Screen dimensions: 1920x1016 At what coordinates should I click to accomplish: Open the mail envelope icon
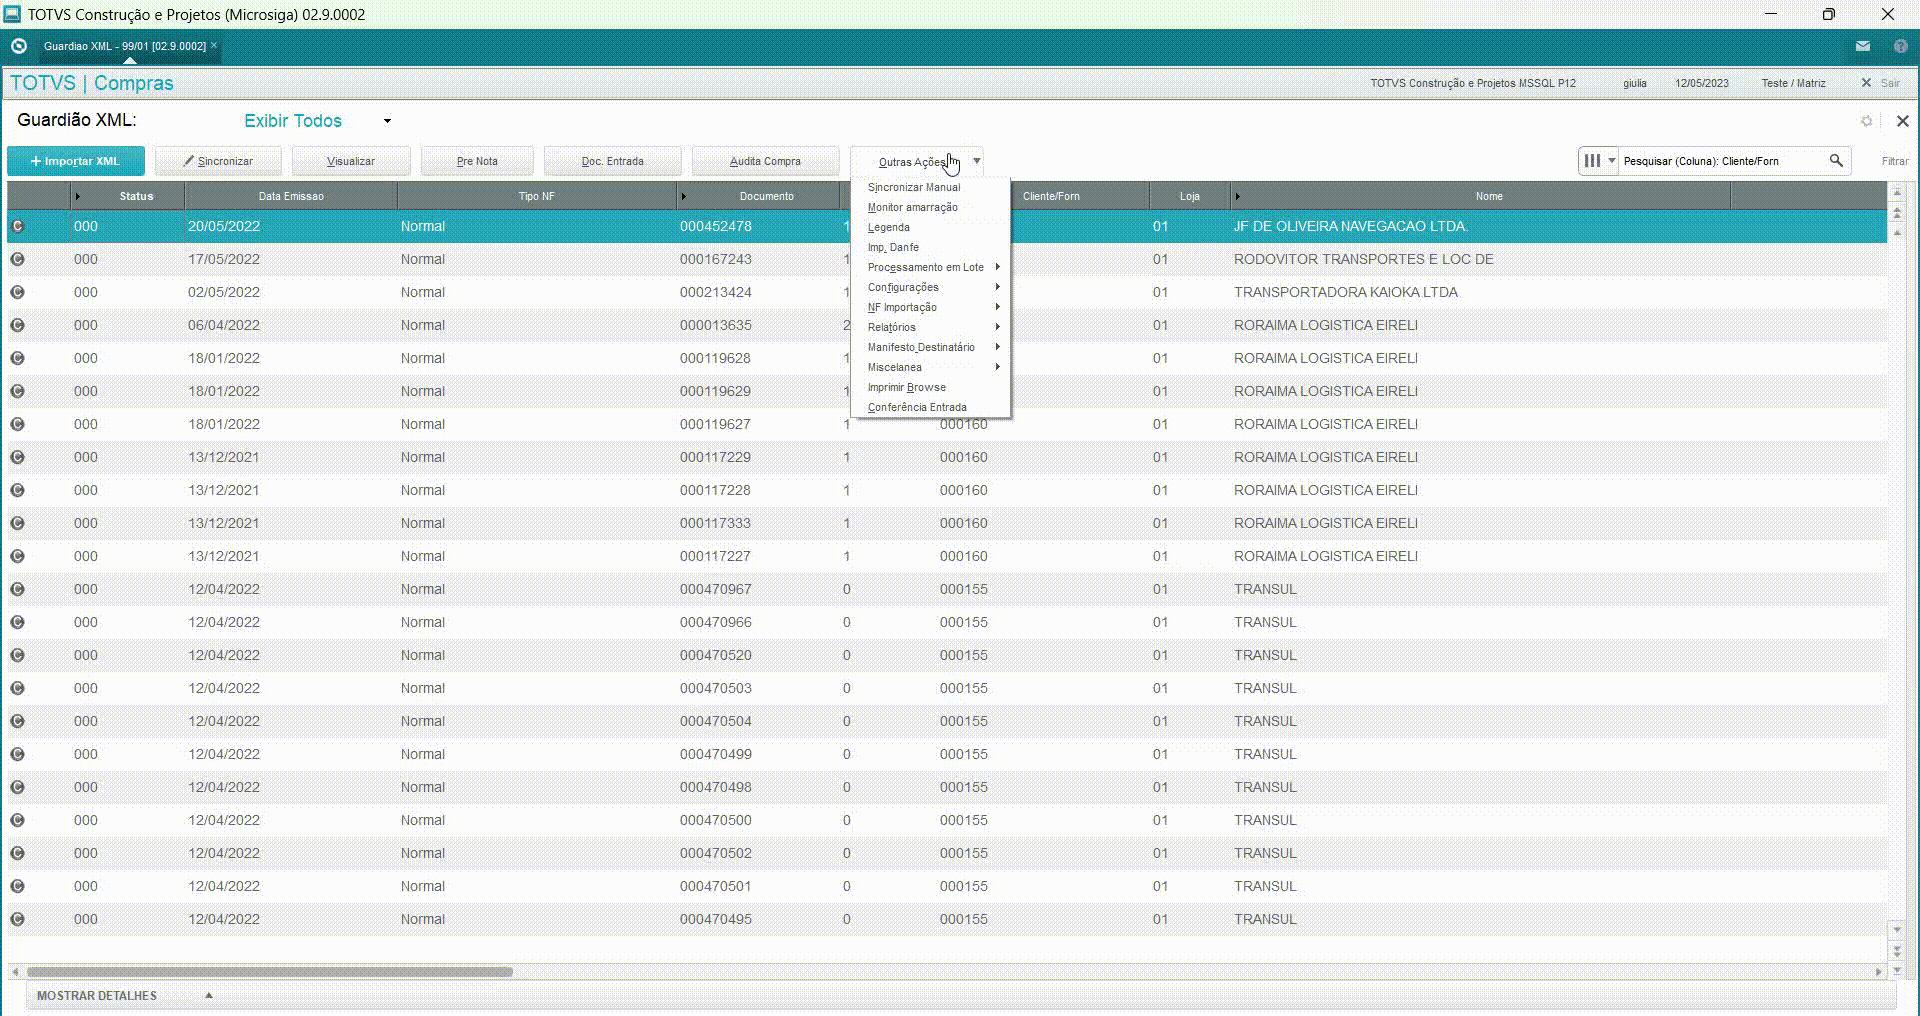(1863, 46)
